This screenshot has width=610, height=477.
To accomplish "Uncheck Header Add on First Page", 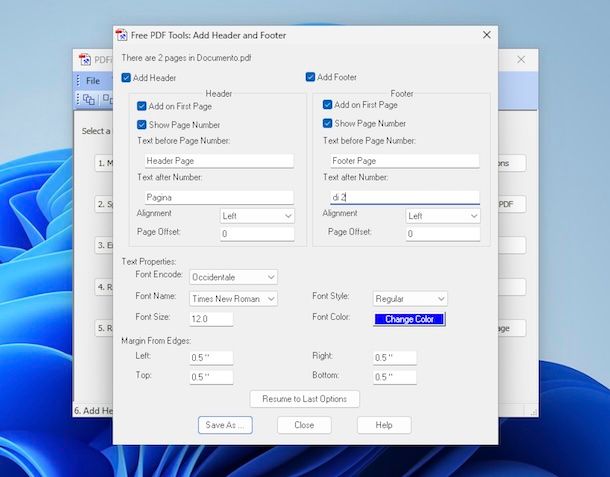I will (x=142, y=106).
